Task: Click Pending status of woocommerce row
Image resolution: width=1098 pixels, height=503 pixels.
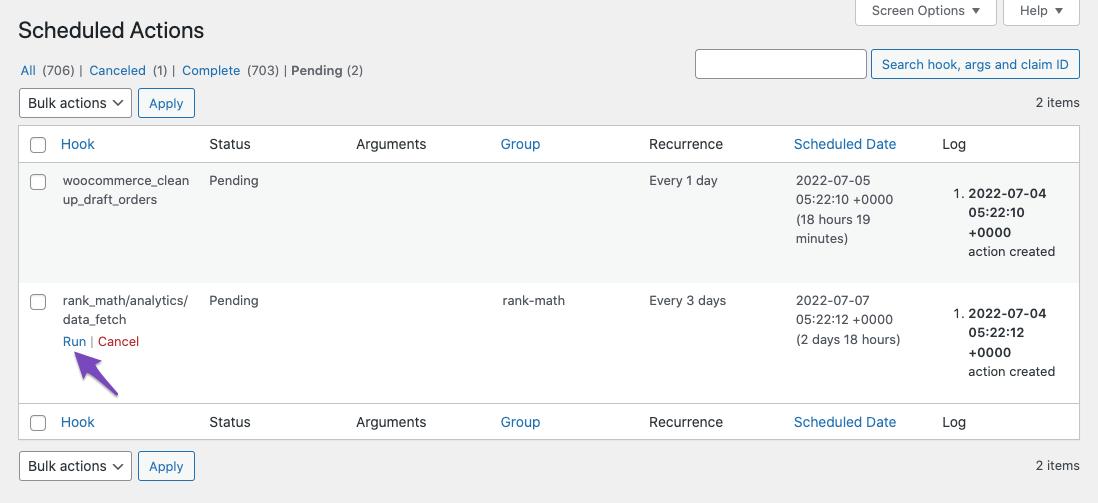Action: coord(234,181)
